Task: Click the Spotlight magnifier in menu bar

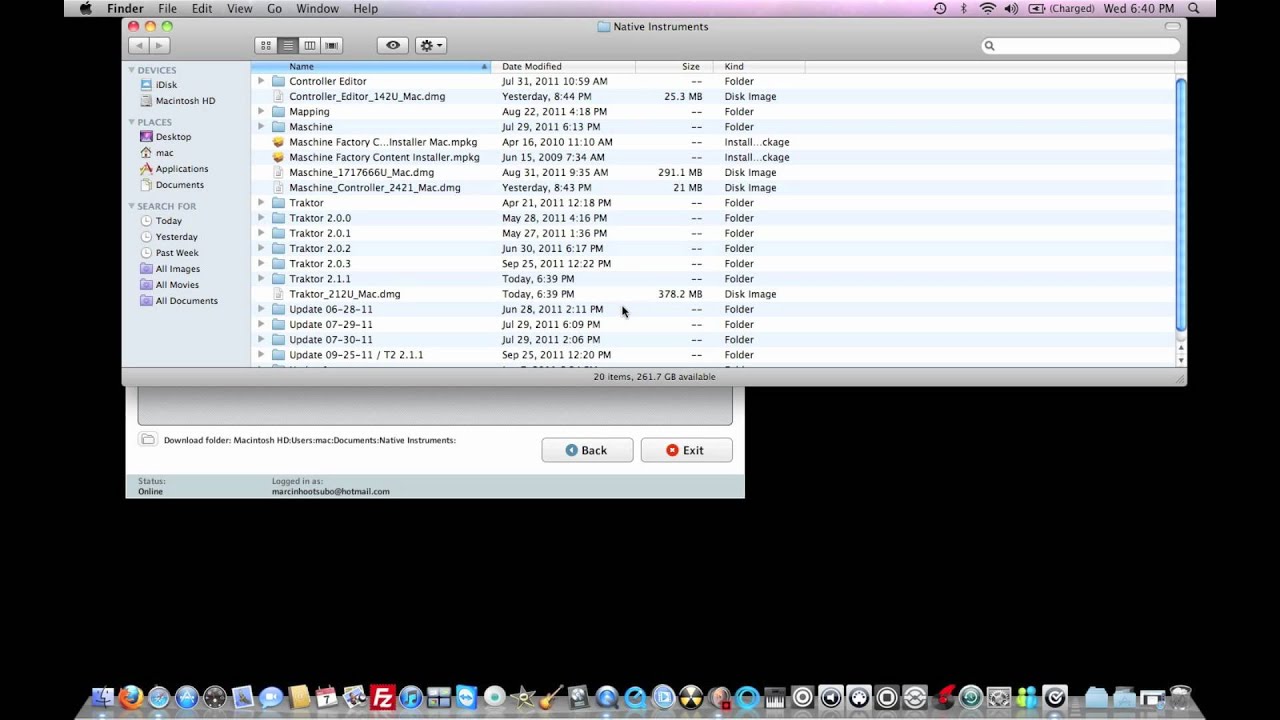Action: point(1193,8)
